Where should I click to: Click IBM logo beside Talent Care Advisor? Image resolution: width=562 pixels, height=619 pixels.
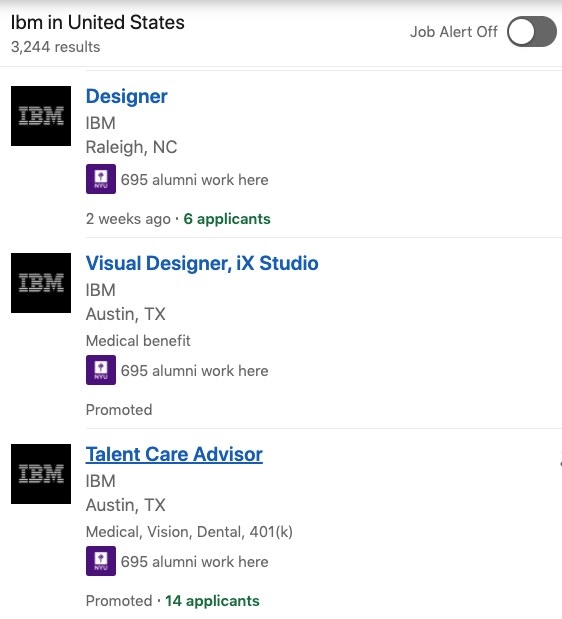41,474
